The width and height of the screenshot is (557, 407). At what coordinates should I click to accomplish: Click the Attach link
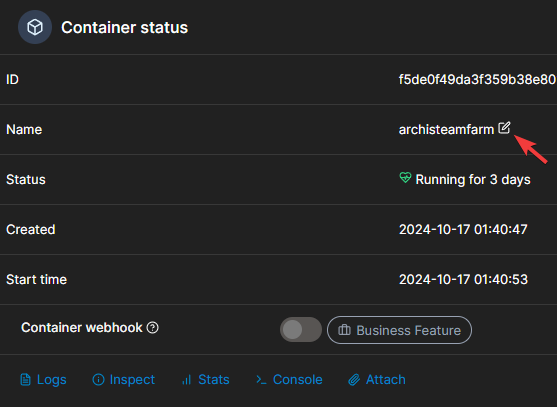(x=377, y=380)
